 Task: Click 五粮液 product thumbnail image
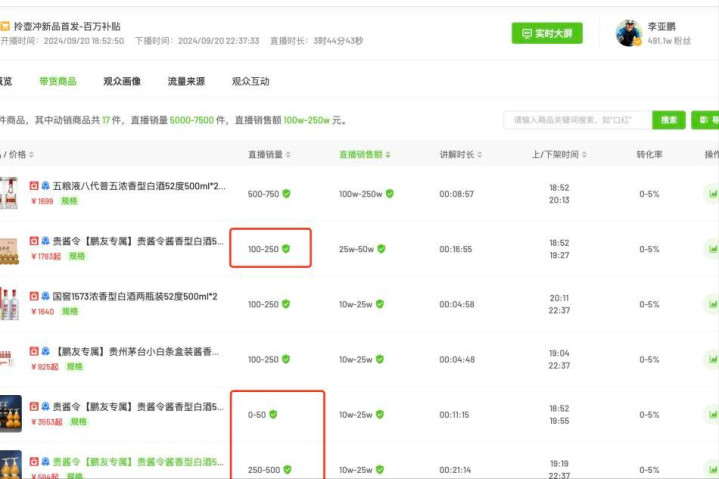coord(9,193)
